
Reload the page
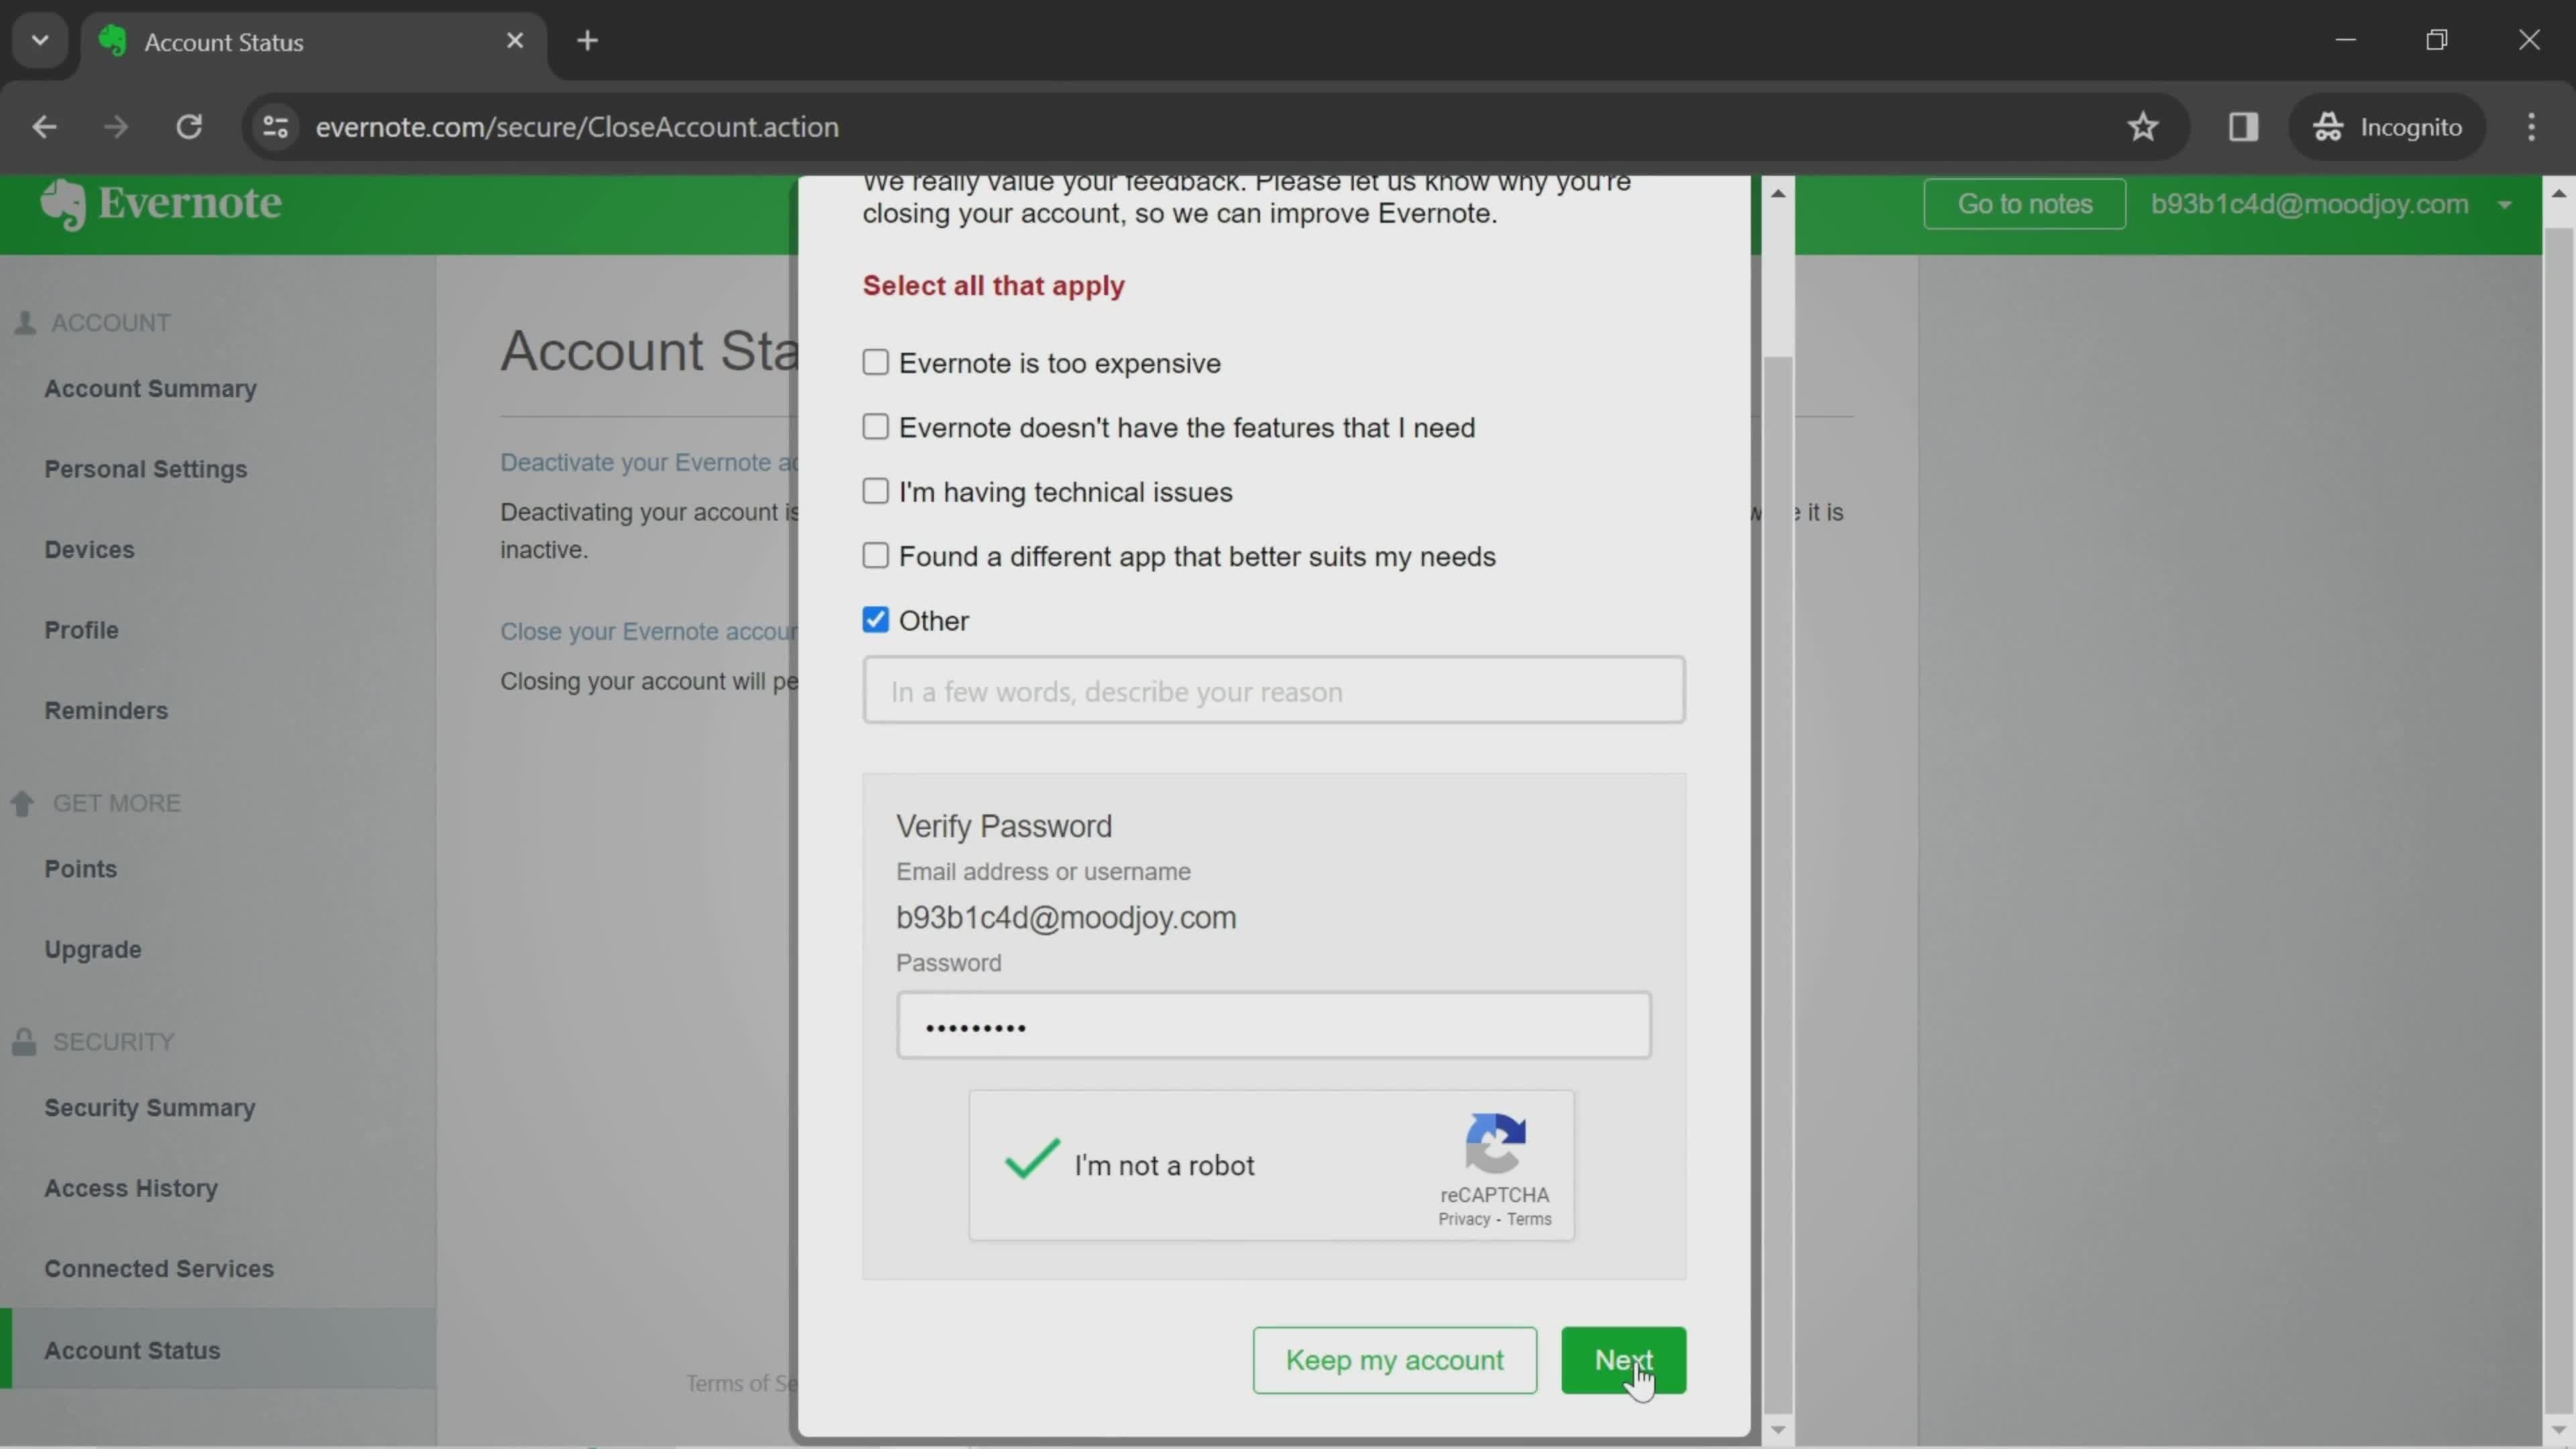tap(189, 127)
